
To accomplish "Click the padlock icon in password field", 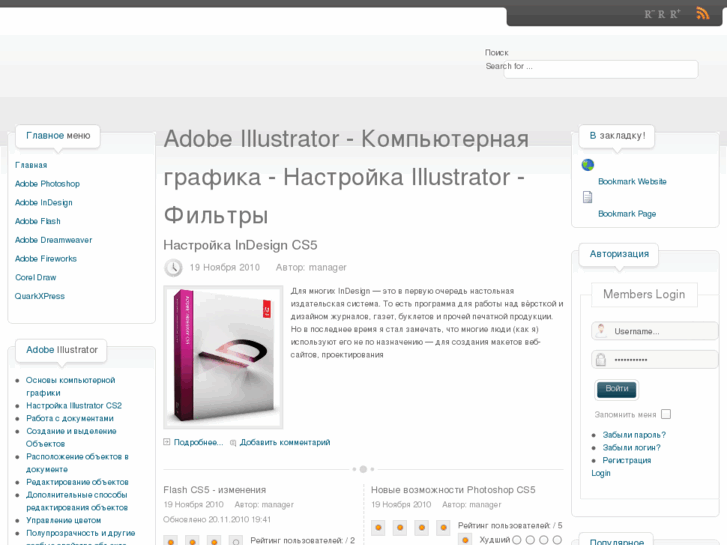I will (x=601, y=359).
